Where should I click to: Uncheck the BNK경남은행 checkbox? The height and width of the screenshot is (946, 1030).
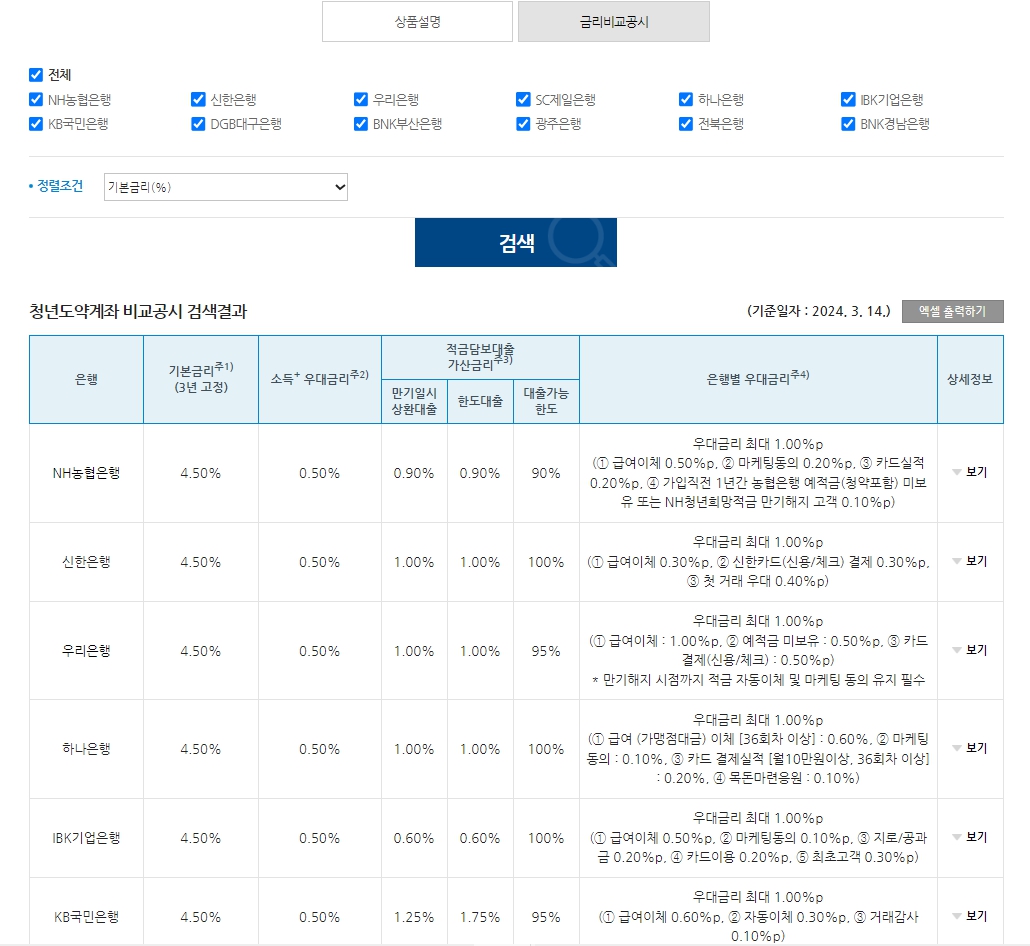pyautogui.click(x=847, y=124)
